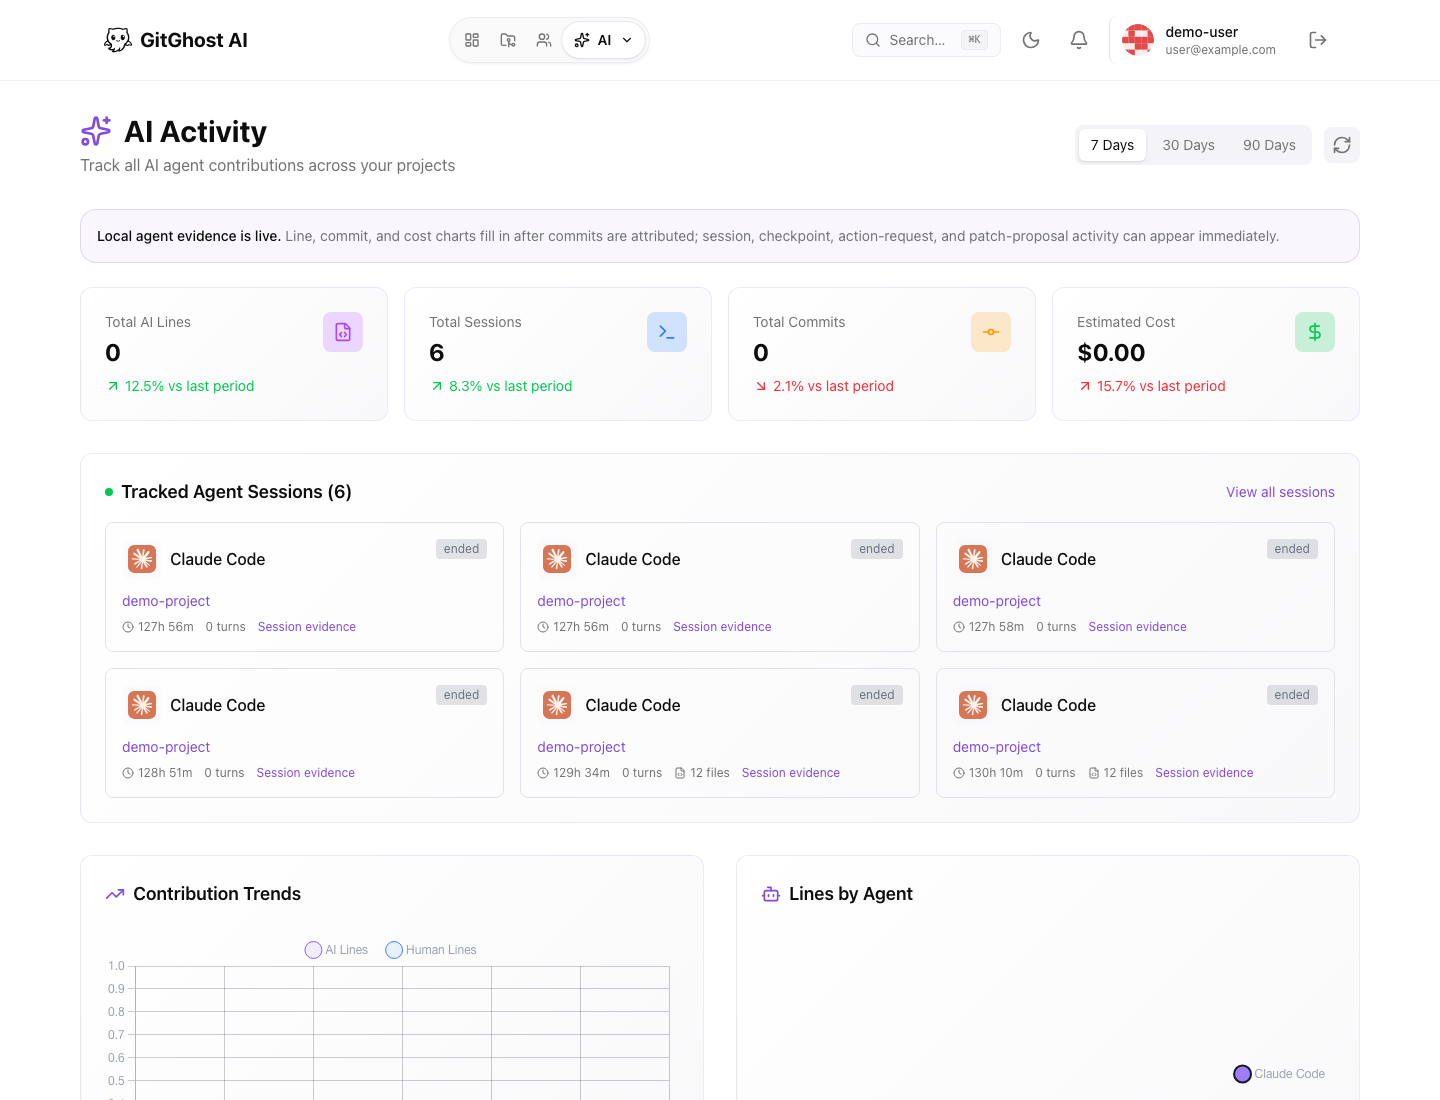The width and height of the screenshot is (1440, 1100).
Task: Click the logout icon
Action: [x=1318, y=40]
